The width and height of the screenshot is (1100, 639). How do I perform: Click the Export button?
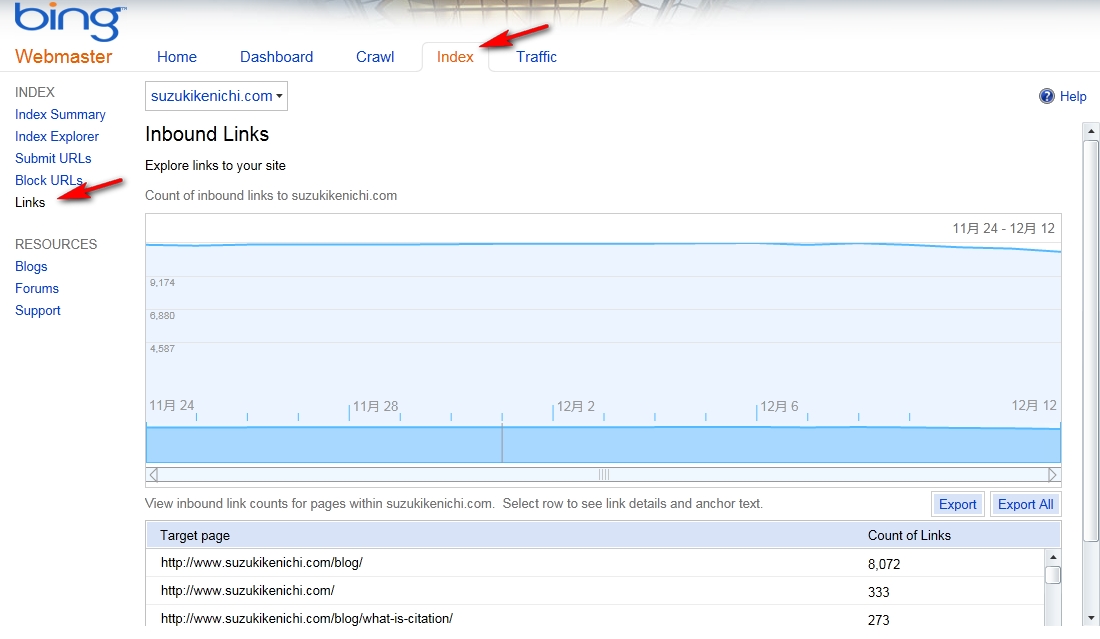pos(958,504)
